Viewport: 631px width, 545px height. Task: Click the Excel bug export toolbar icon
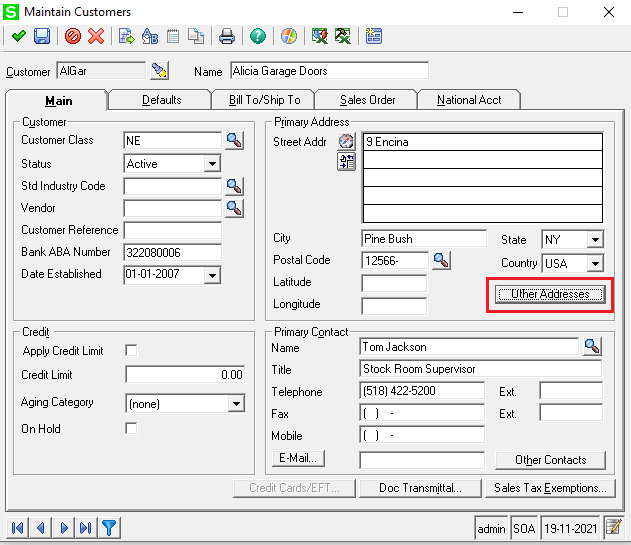(x=320, y=36)
